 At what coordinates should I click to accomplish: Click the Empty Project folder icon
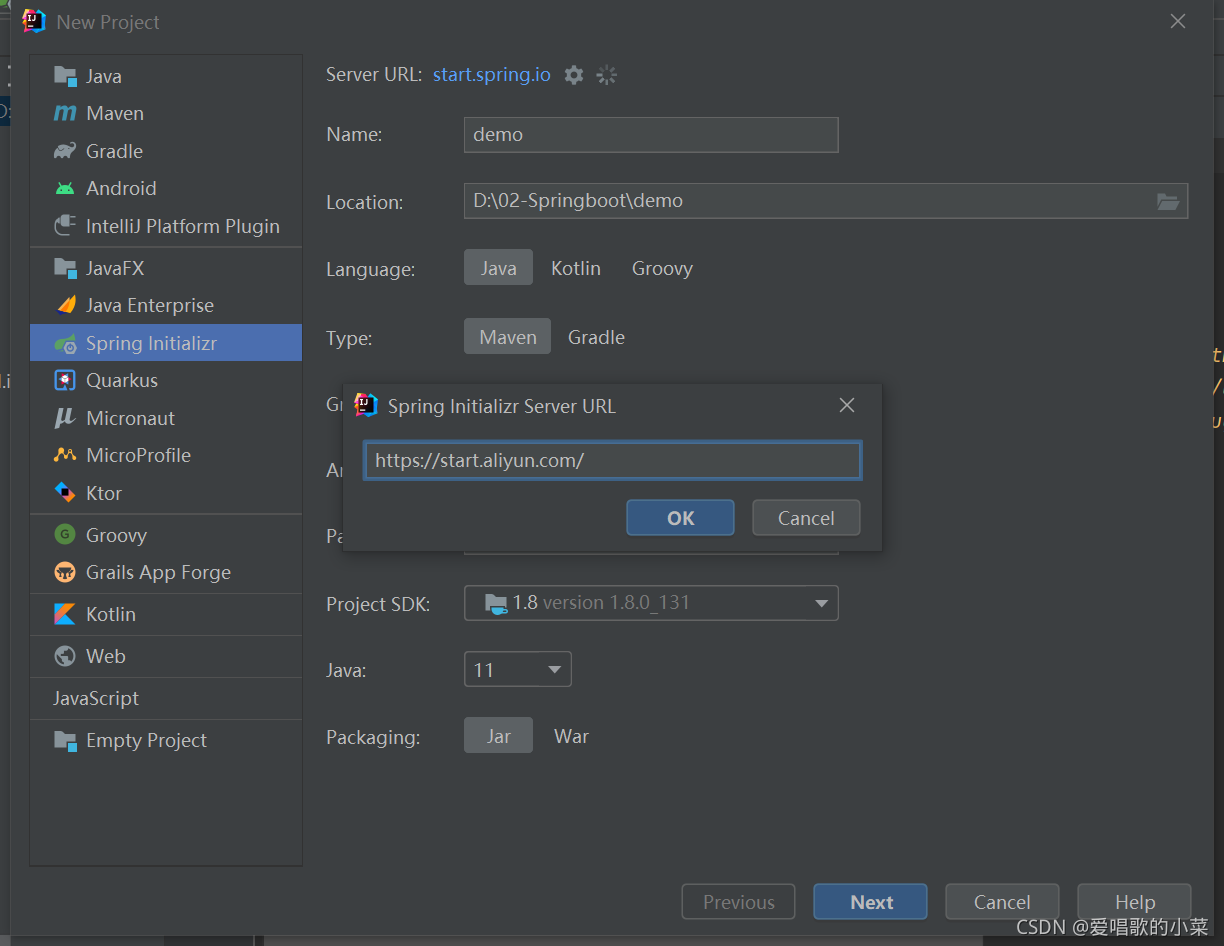click(x=65, y=740)
